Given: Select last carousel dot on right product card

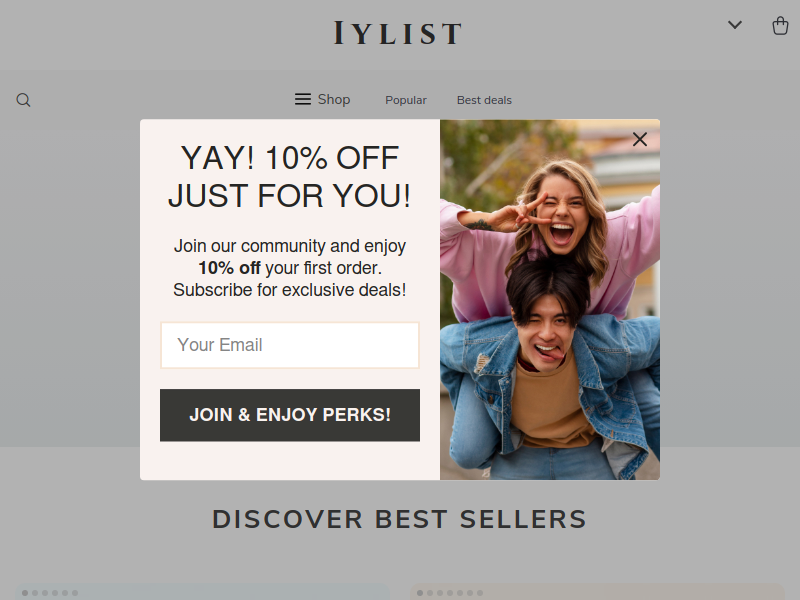Looking at the screenshot, I should pyautogui.click(x=480, y=593).
